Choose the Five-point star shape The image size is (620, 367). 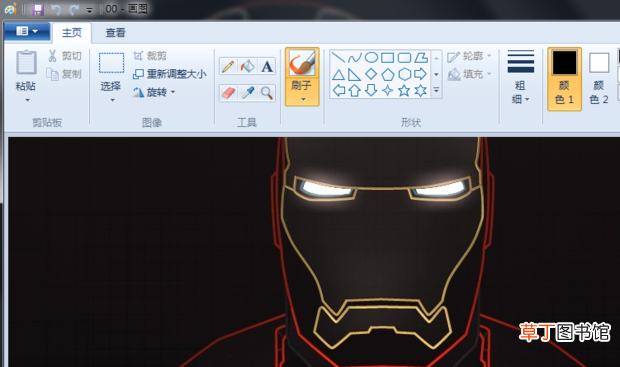coord(404,91)
